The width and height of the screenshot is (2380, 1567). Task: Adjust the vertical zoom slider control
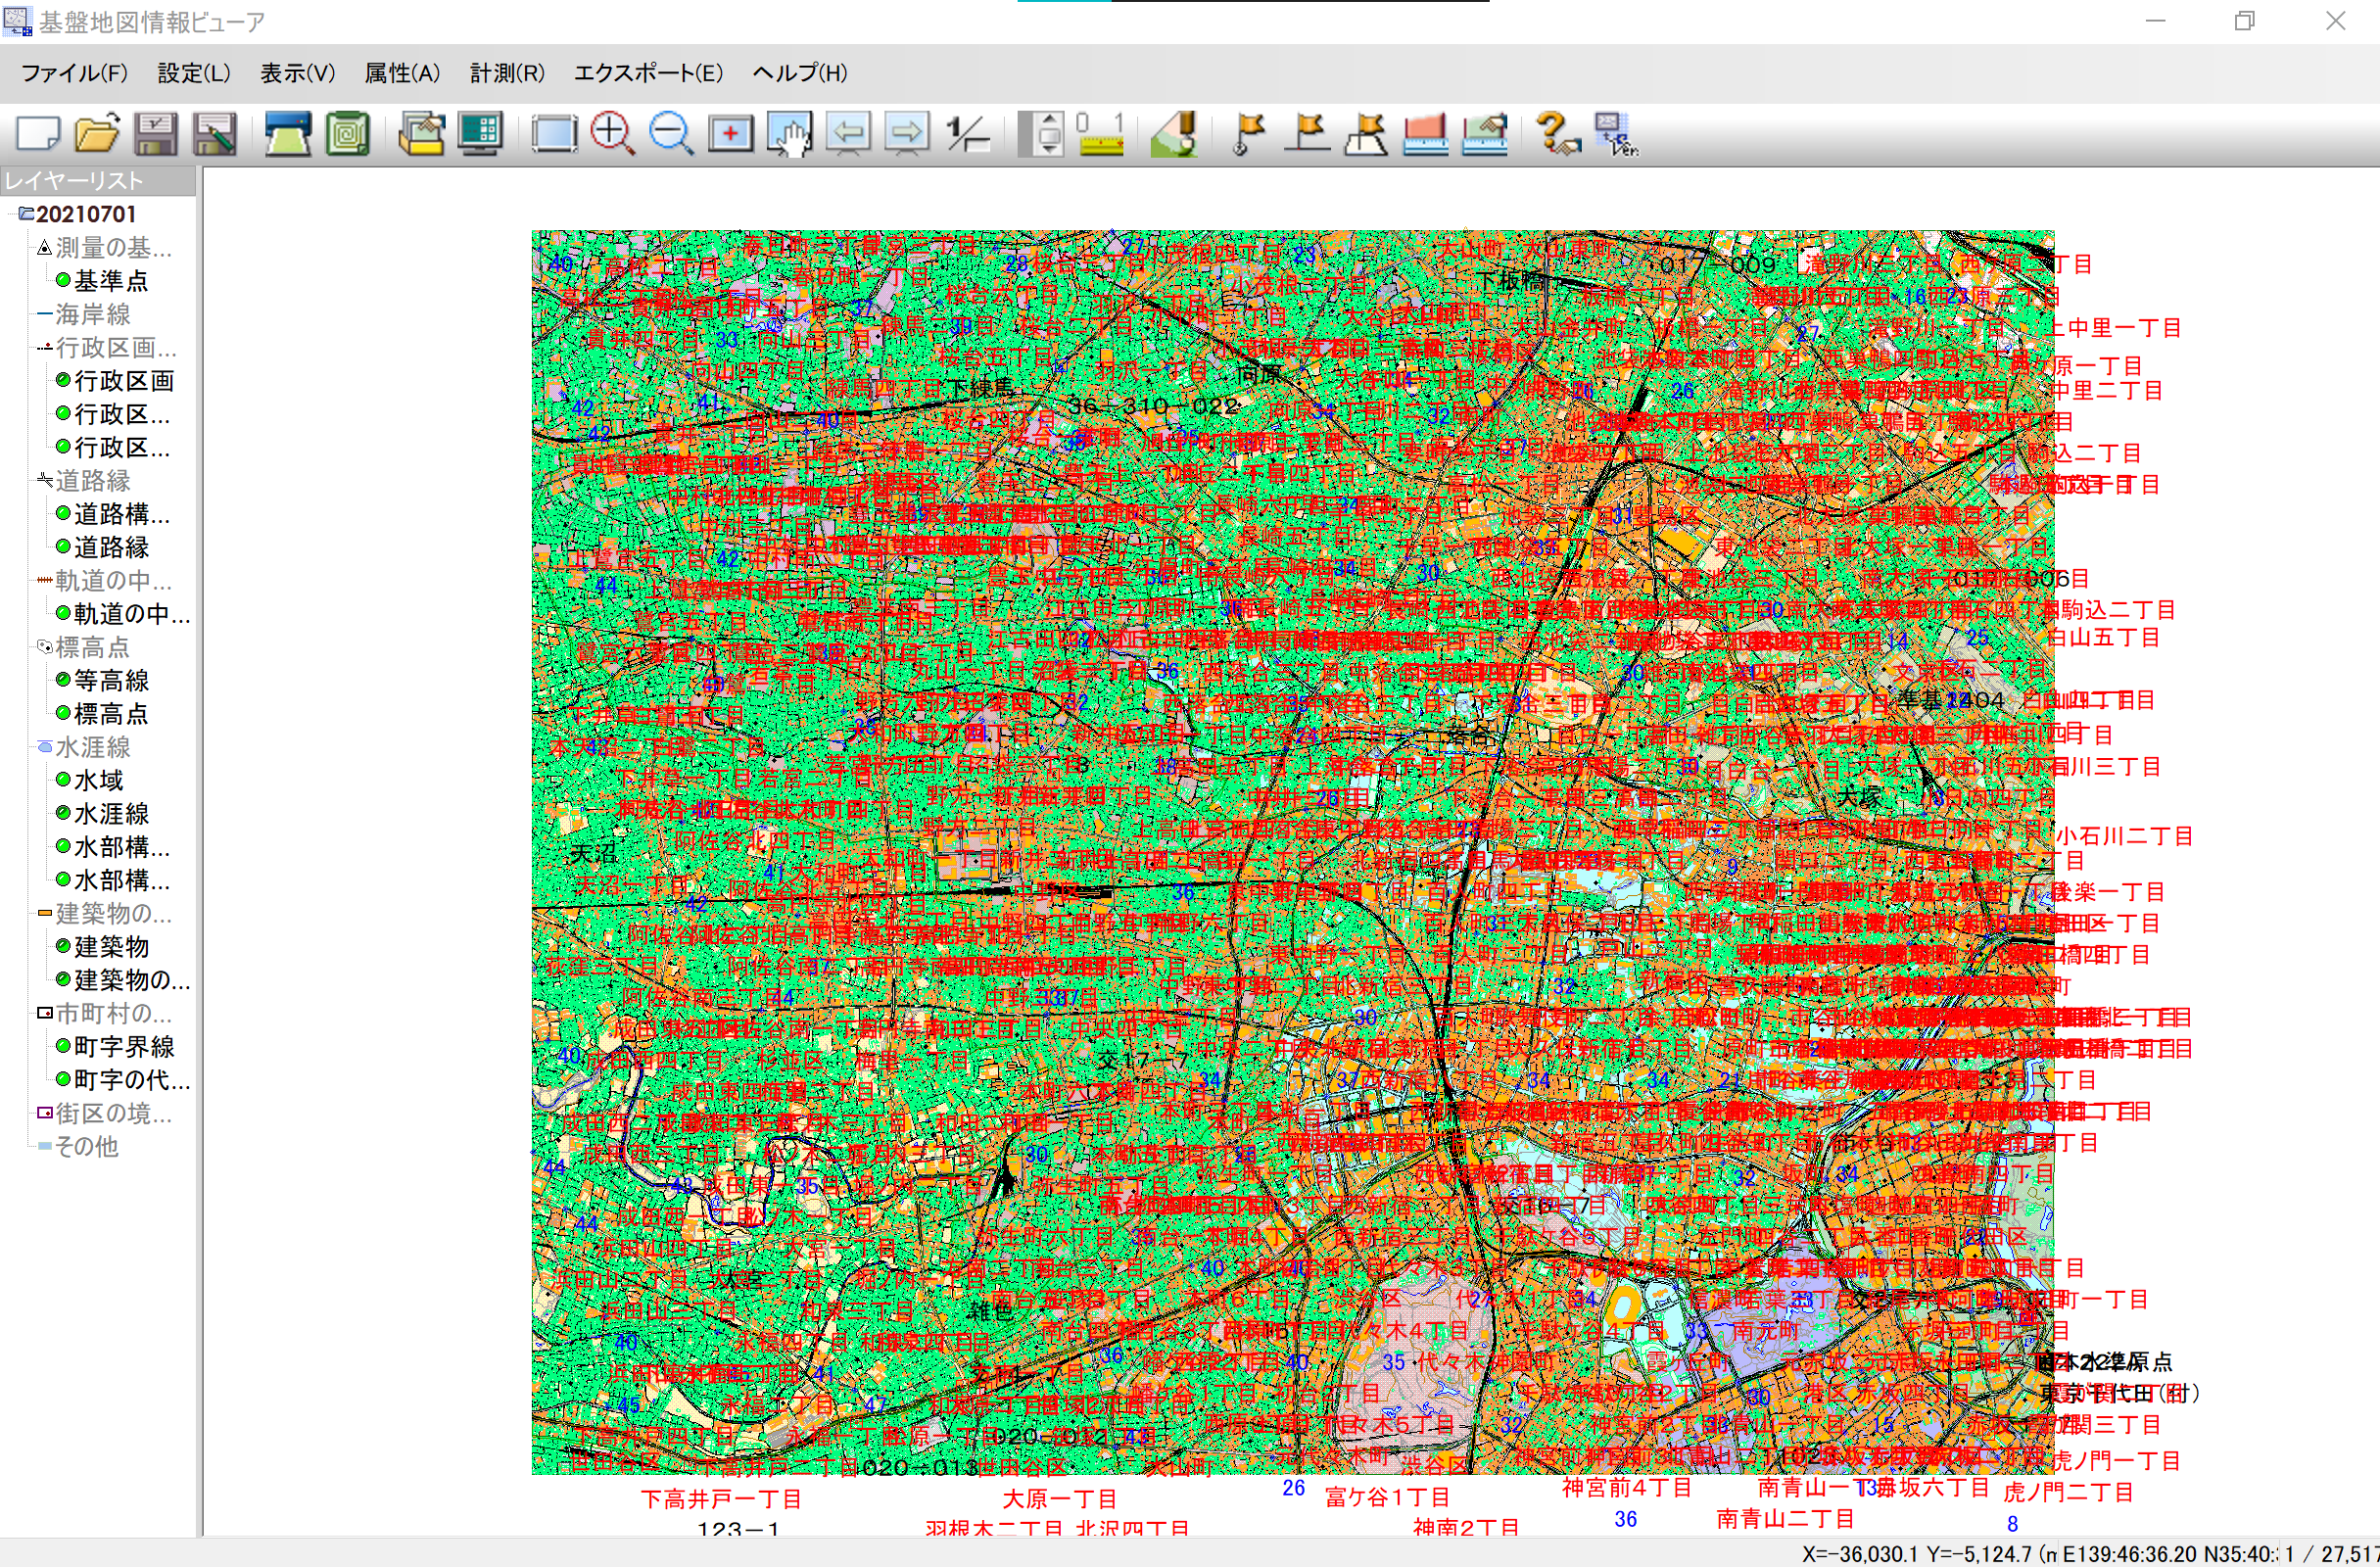(x=1044, y=133)
